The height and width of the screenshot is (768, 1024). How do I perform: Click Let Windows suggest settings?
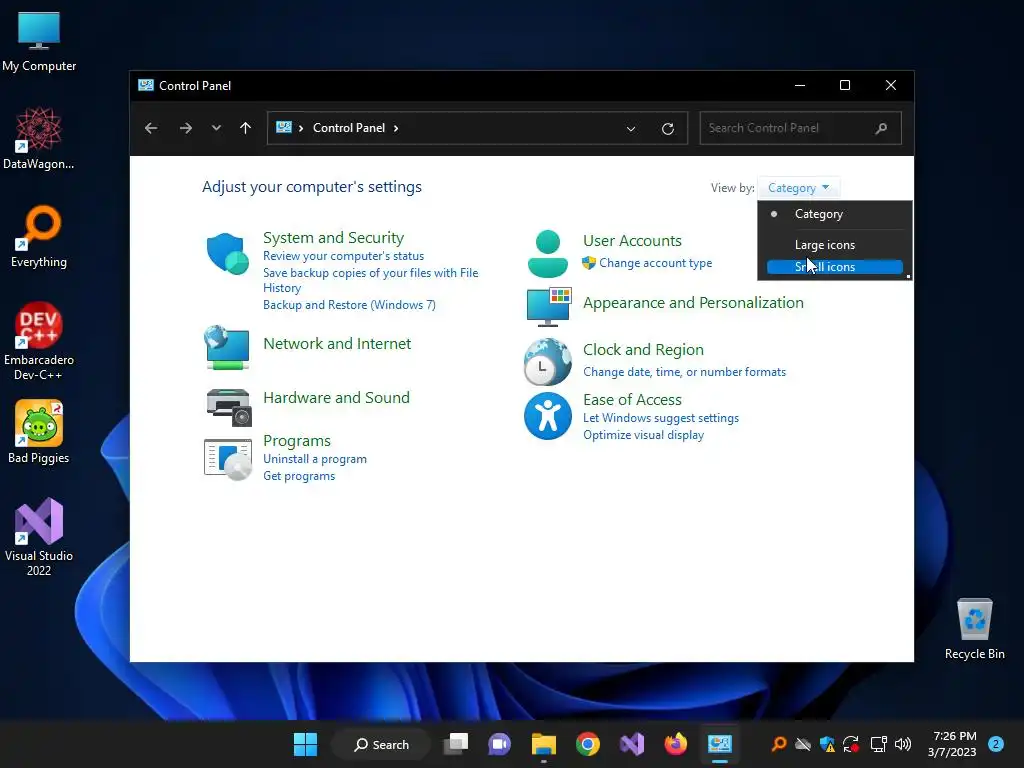click(661, 418)
